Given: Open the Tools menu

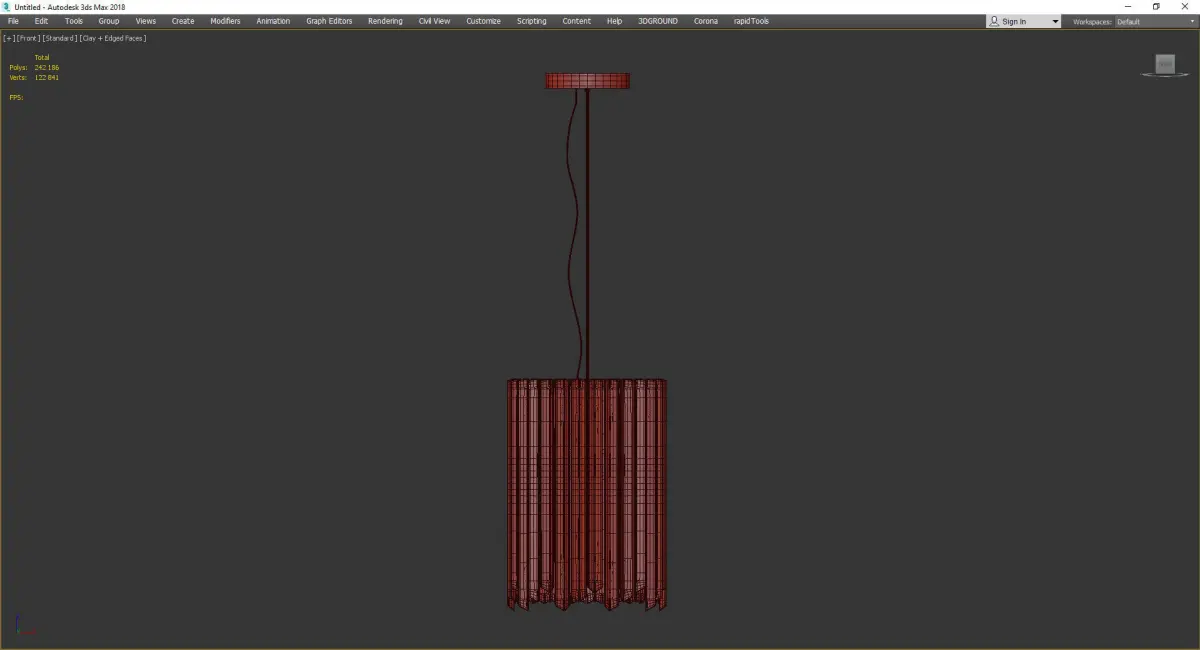Looking at the screenshot, I should 74,21.
